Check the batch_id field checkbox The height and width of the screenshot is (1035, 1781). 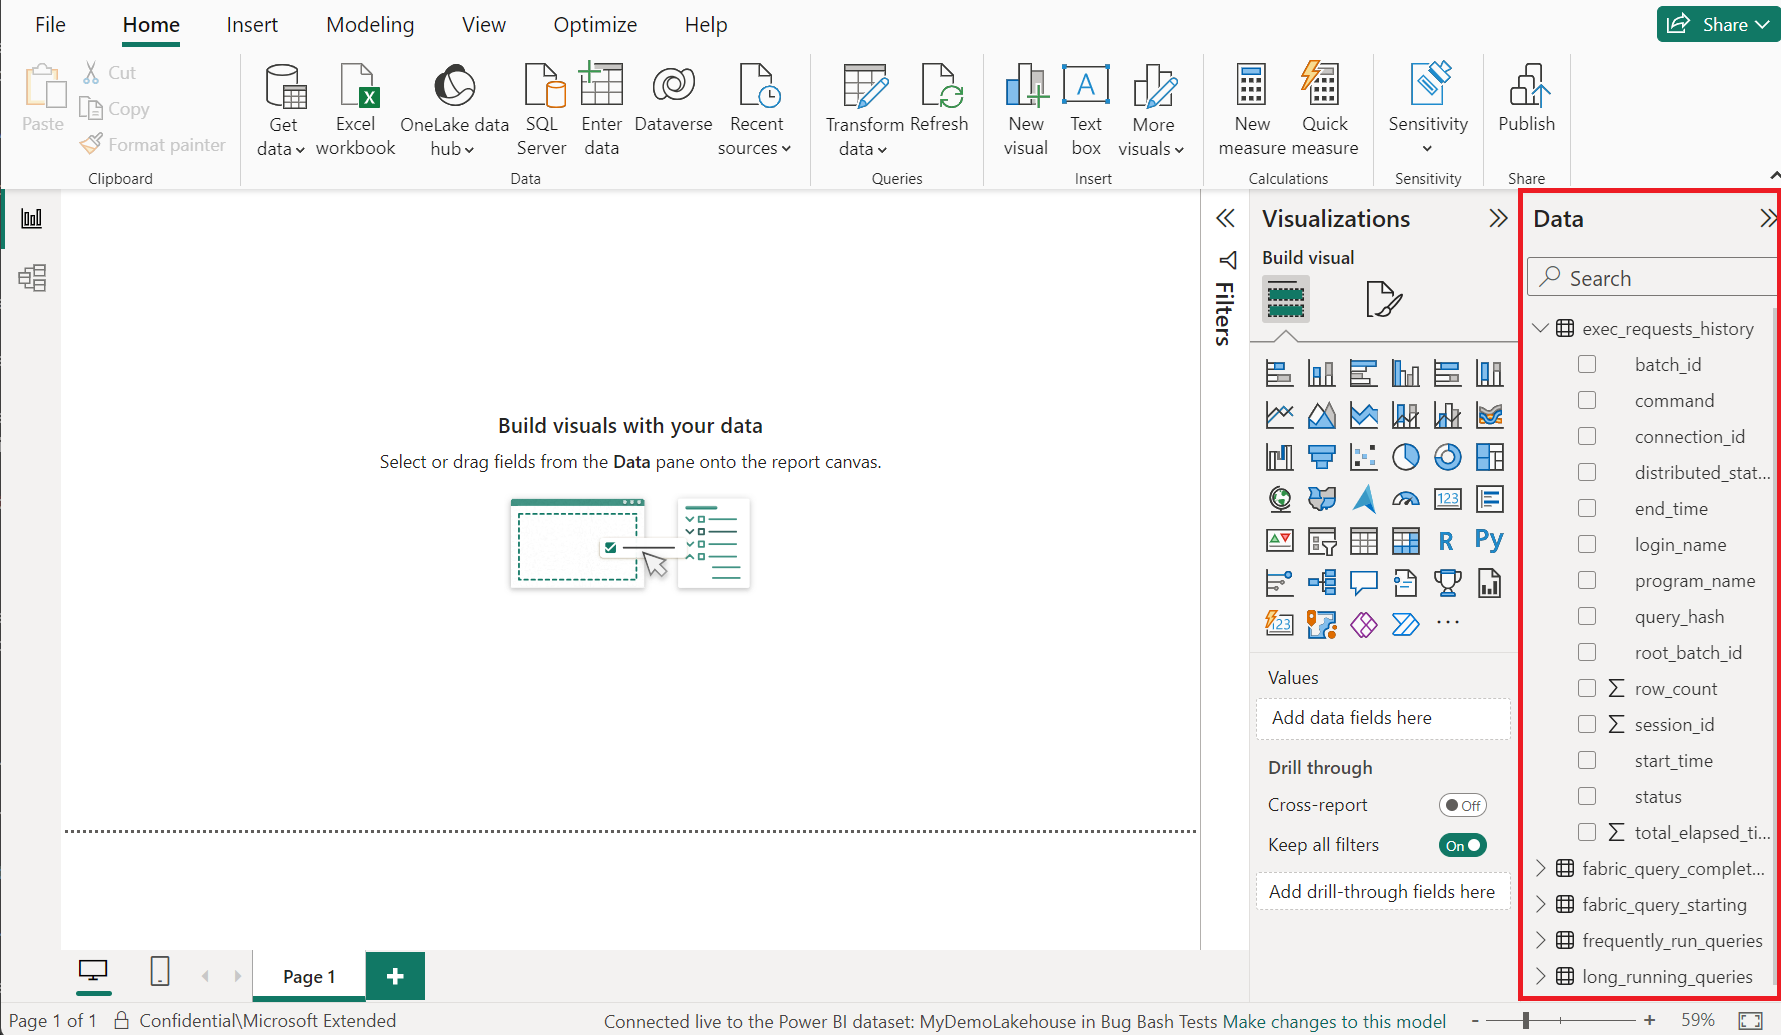[1587, 365]
